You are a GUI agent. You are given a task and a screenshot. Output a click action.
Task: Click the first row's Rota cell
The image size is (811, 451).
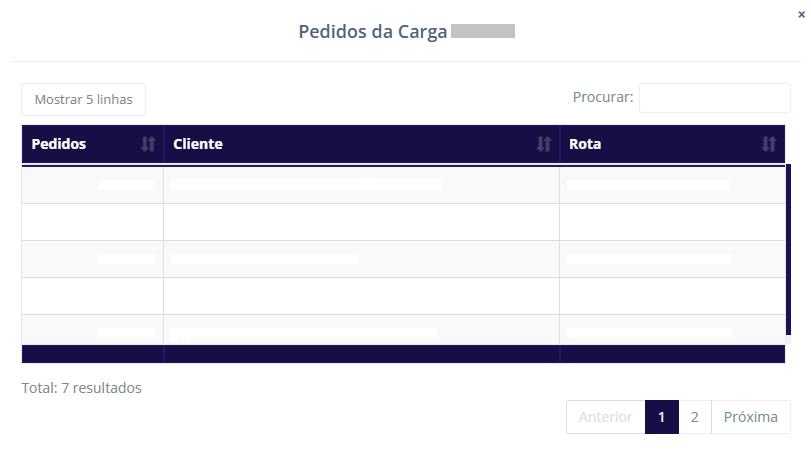[x=672, y=185]
